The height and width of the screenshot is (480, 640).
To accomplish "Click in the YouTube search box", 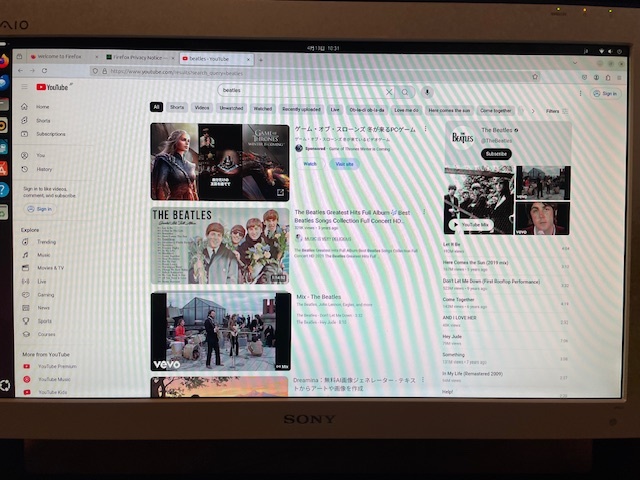I will 302,91.
